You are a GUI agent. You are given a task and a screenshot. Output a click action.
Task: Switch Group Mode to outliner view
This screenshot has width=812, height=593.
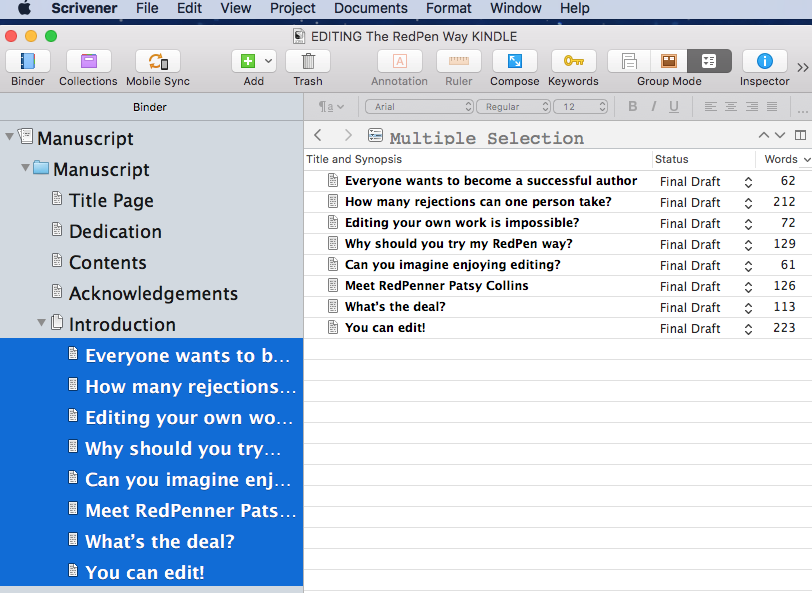coord(709,62)
